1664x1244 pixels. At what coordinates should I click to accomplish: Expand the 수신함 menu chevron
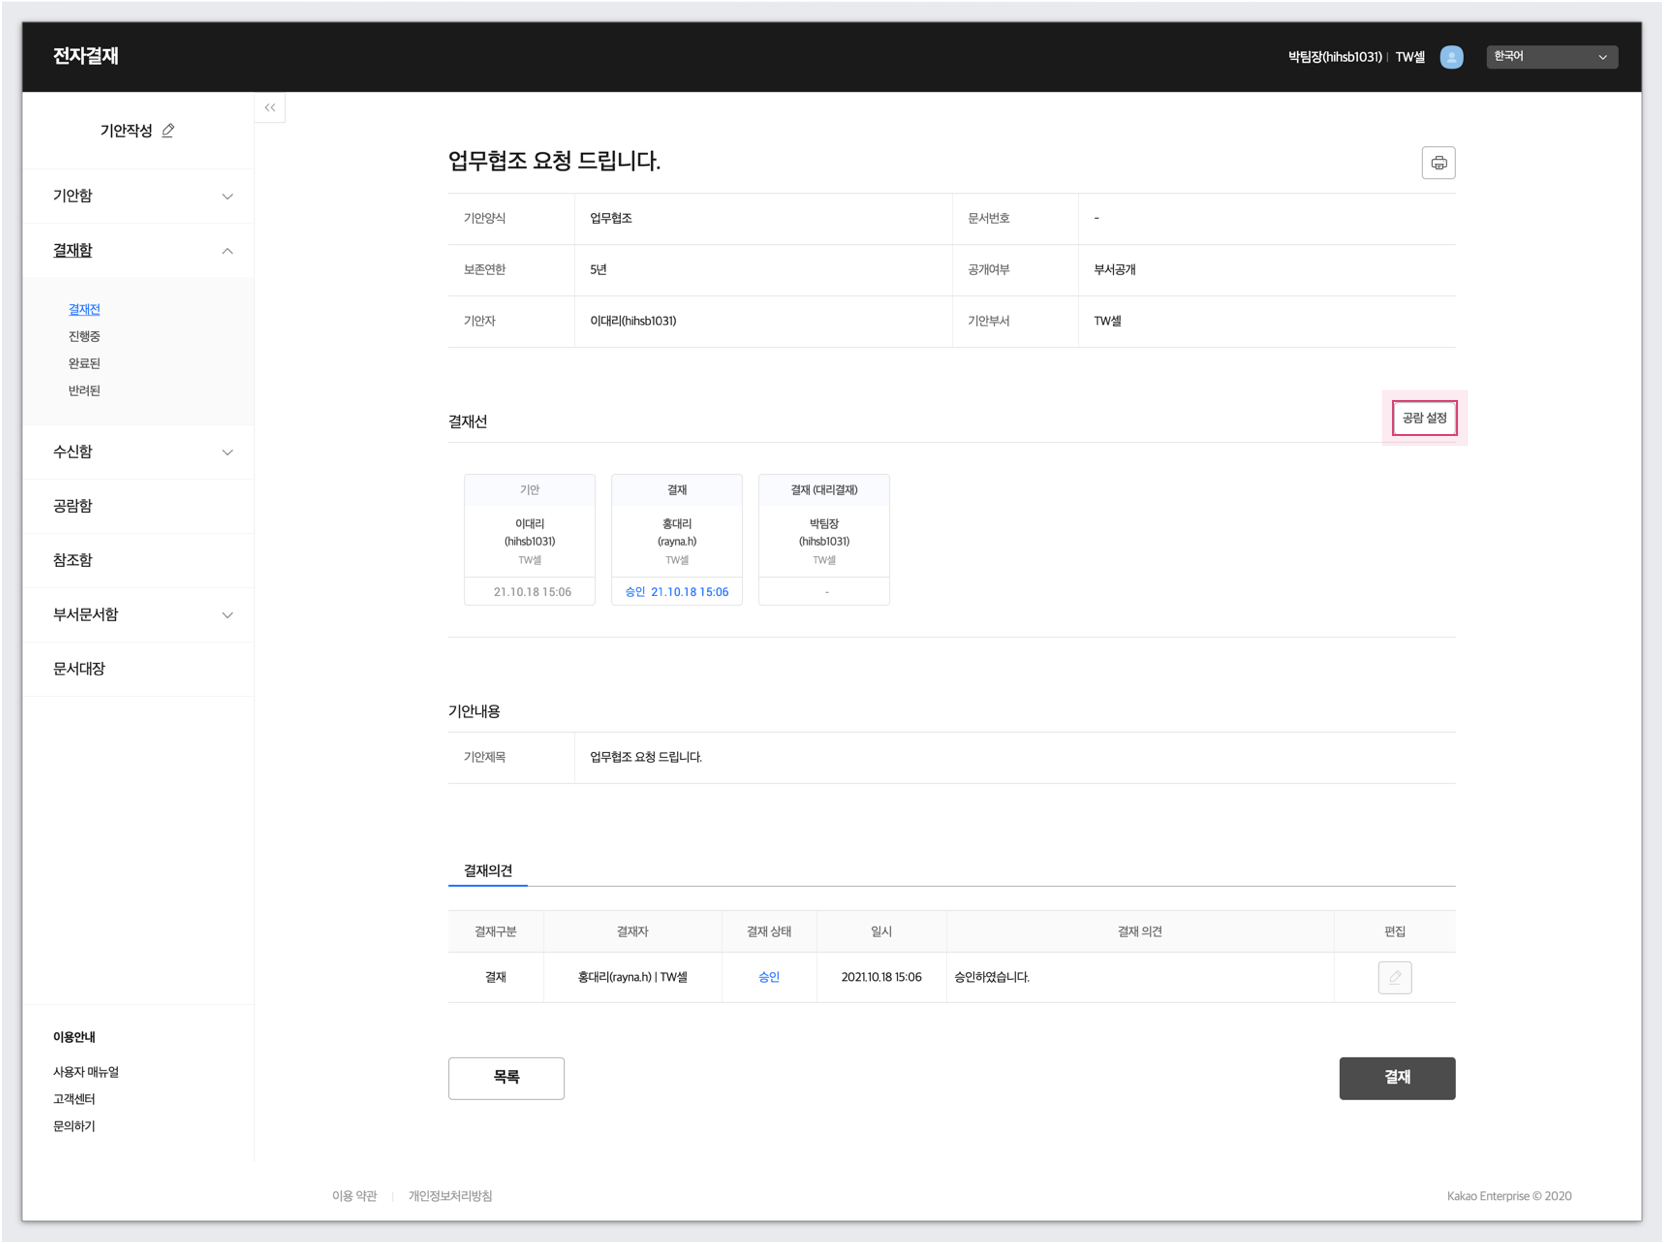pos(227,452)
